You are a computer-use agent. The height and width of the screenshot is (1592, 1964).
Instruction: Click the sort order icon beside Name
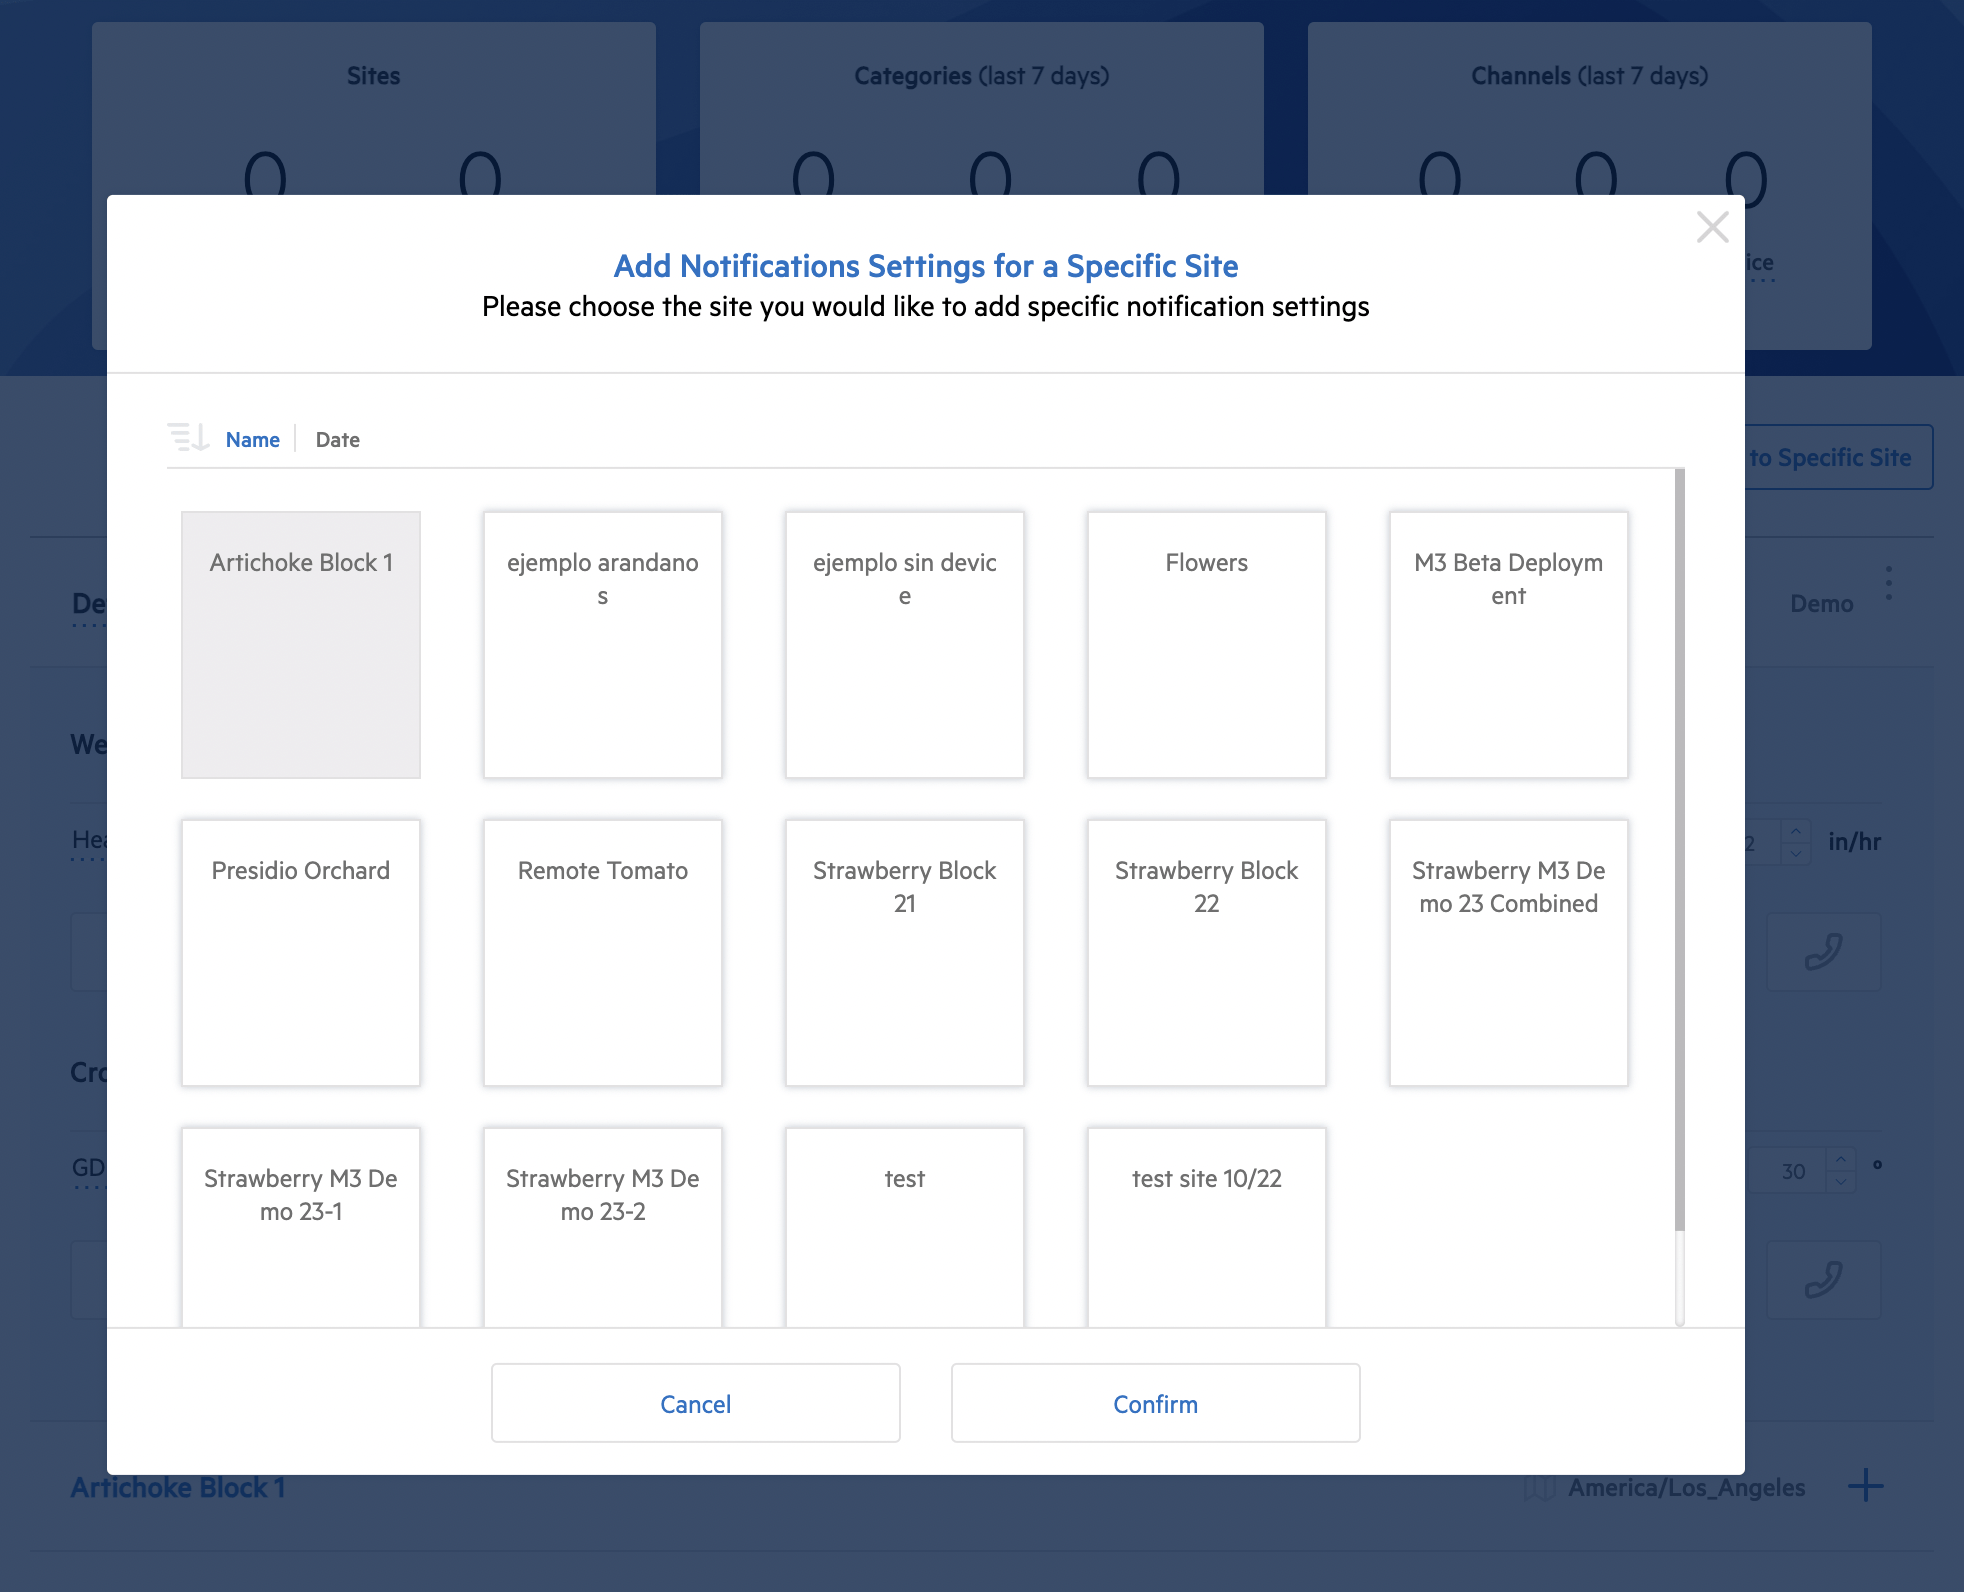(x=188, y=437)
